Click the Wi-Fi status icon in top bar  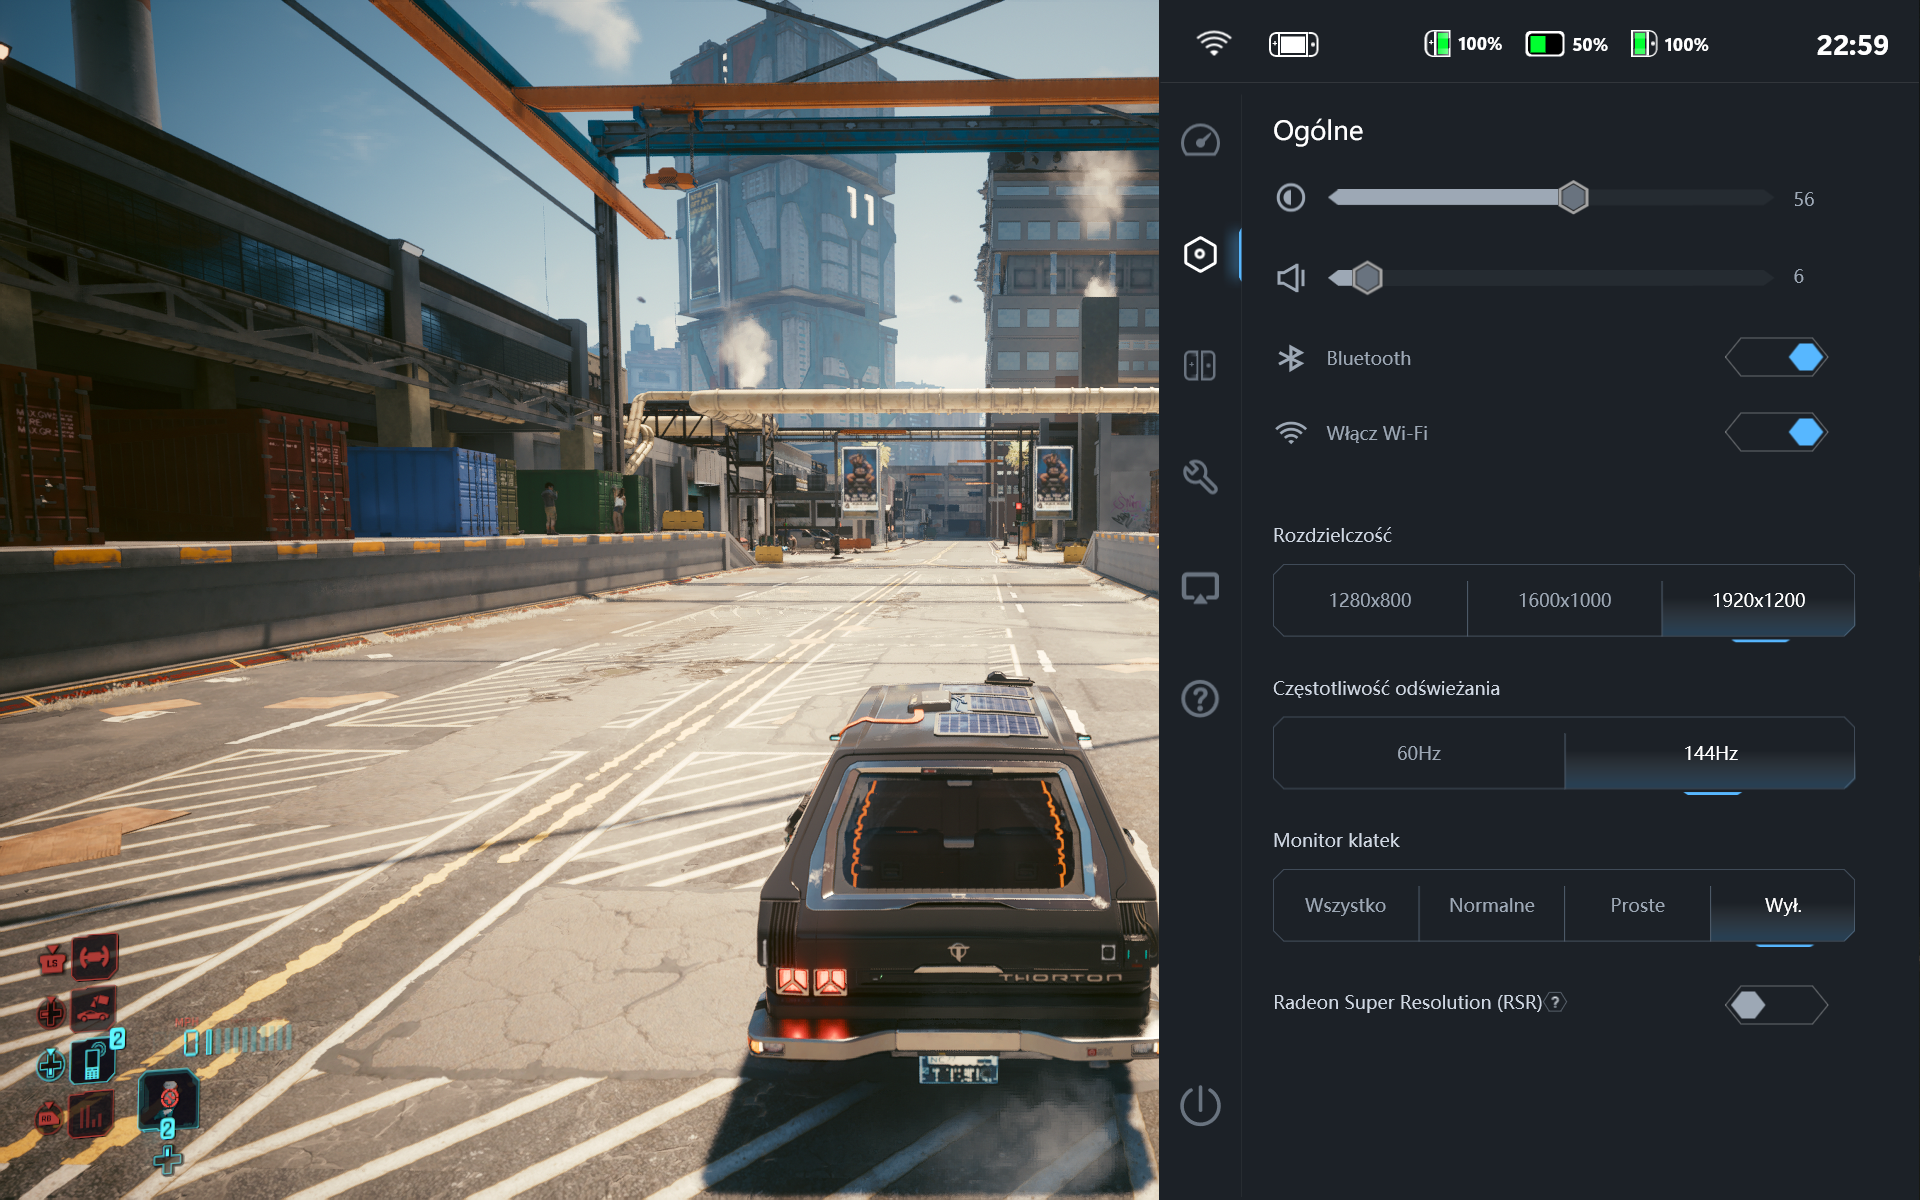point(1214,43)
